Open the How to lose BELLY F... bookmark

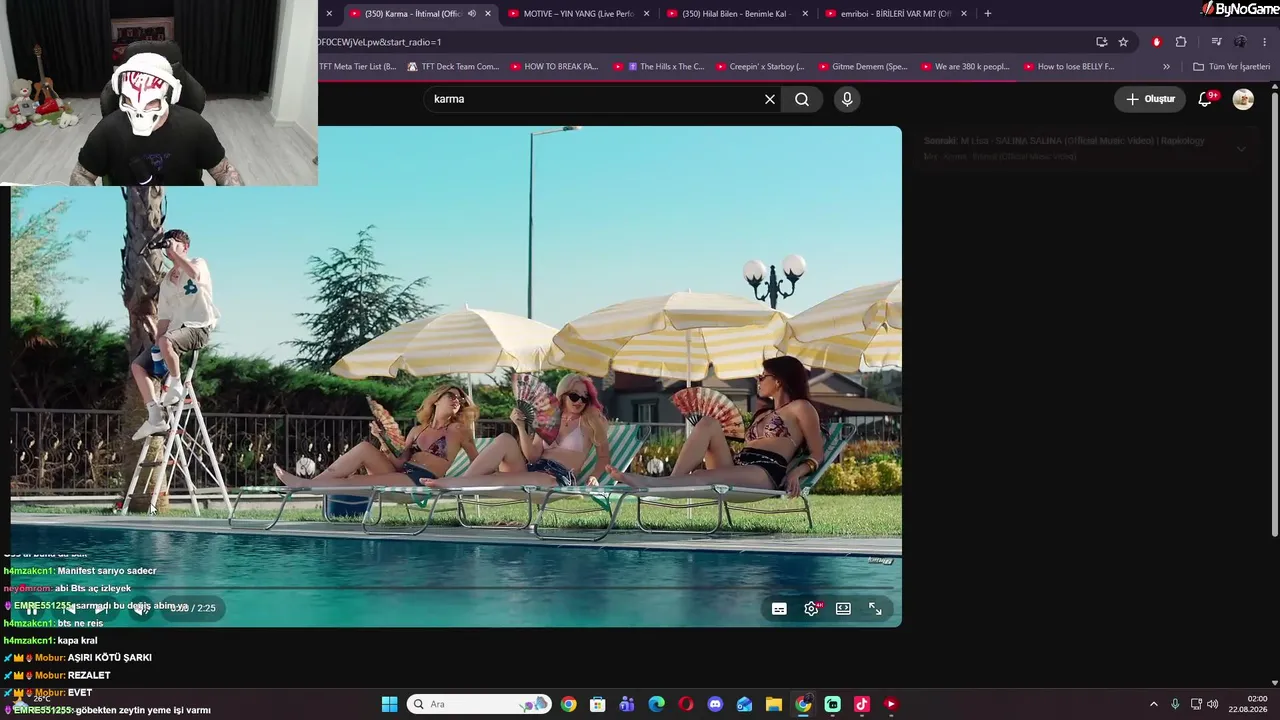point(1068,67)
